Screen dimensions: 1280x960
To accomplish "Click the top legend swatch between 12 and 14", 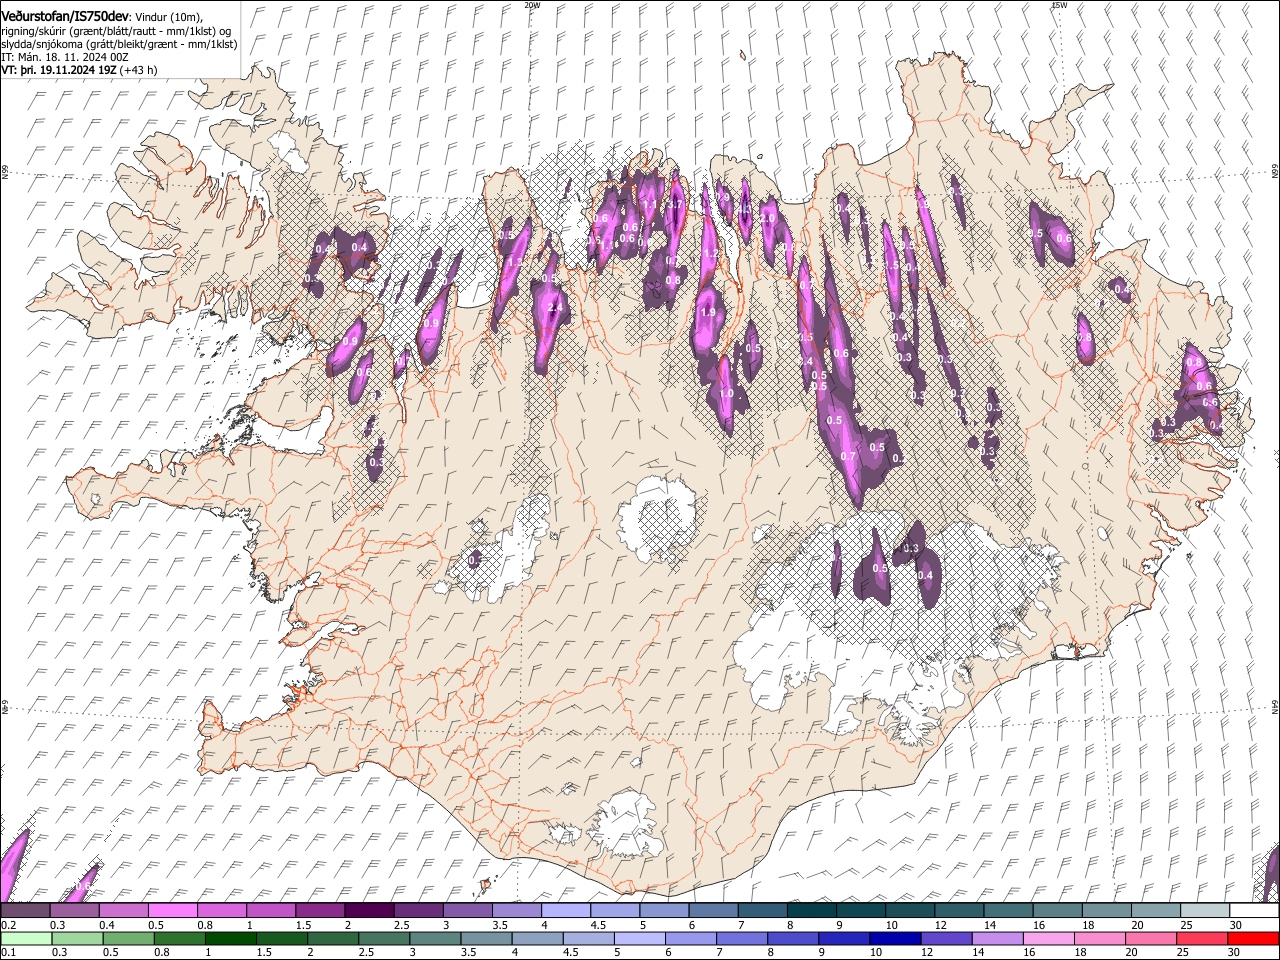I will (x=961, y=910).
